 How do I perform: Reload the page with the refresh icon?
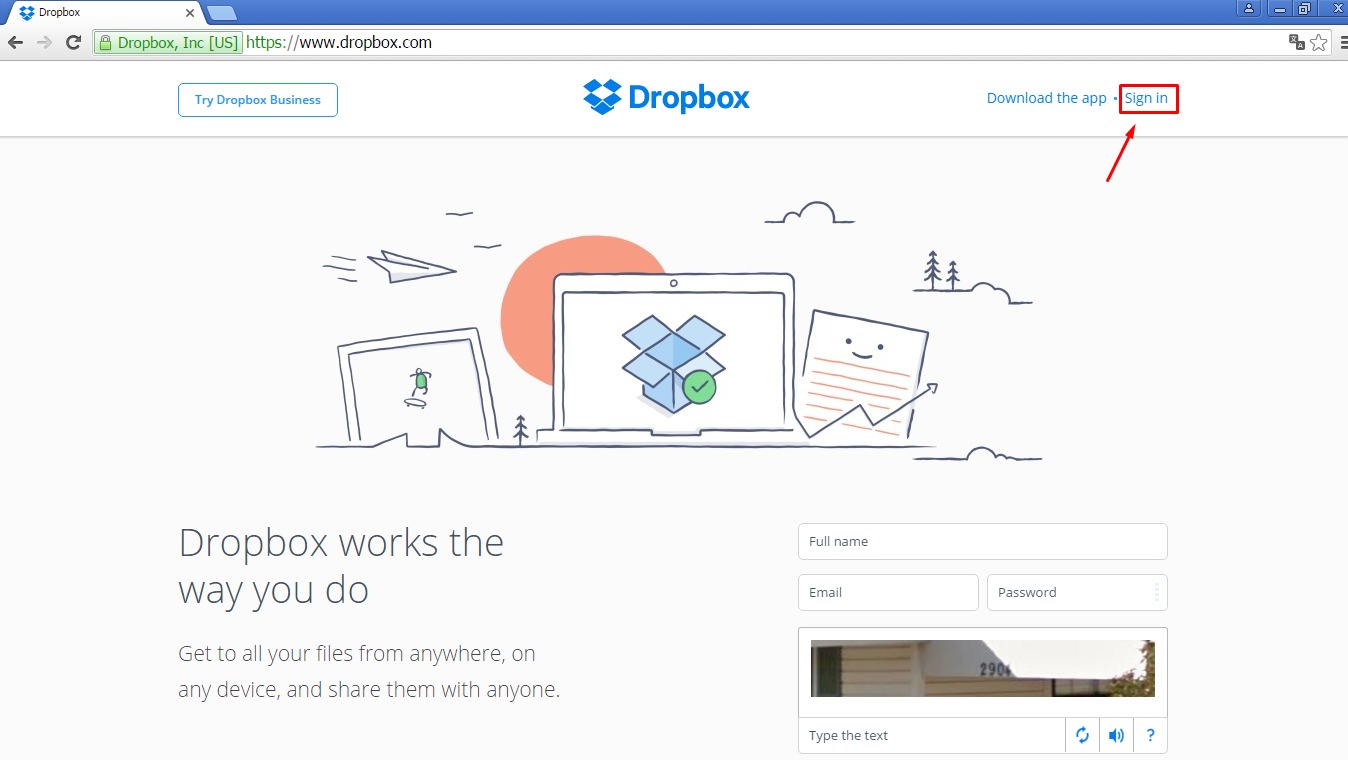click(x=73, y=42)
